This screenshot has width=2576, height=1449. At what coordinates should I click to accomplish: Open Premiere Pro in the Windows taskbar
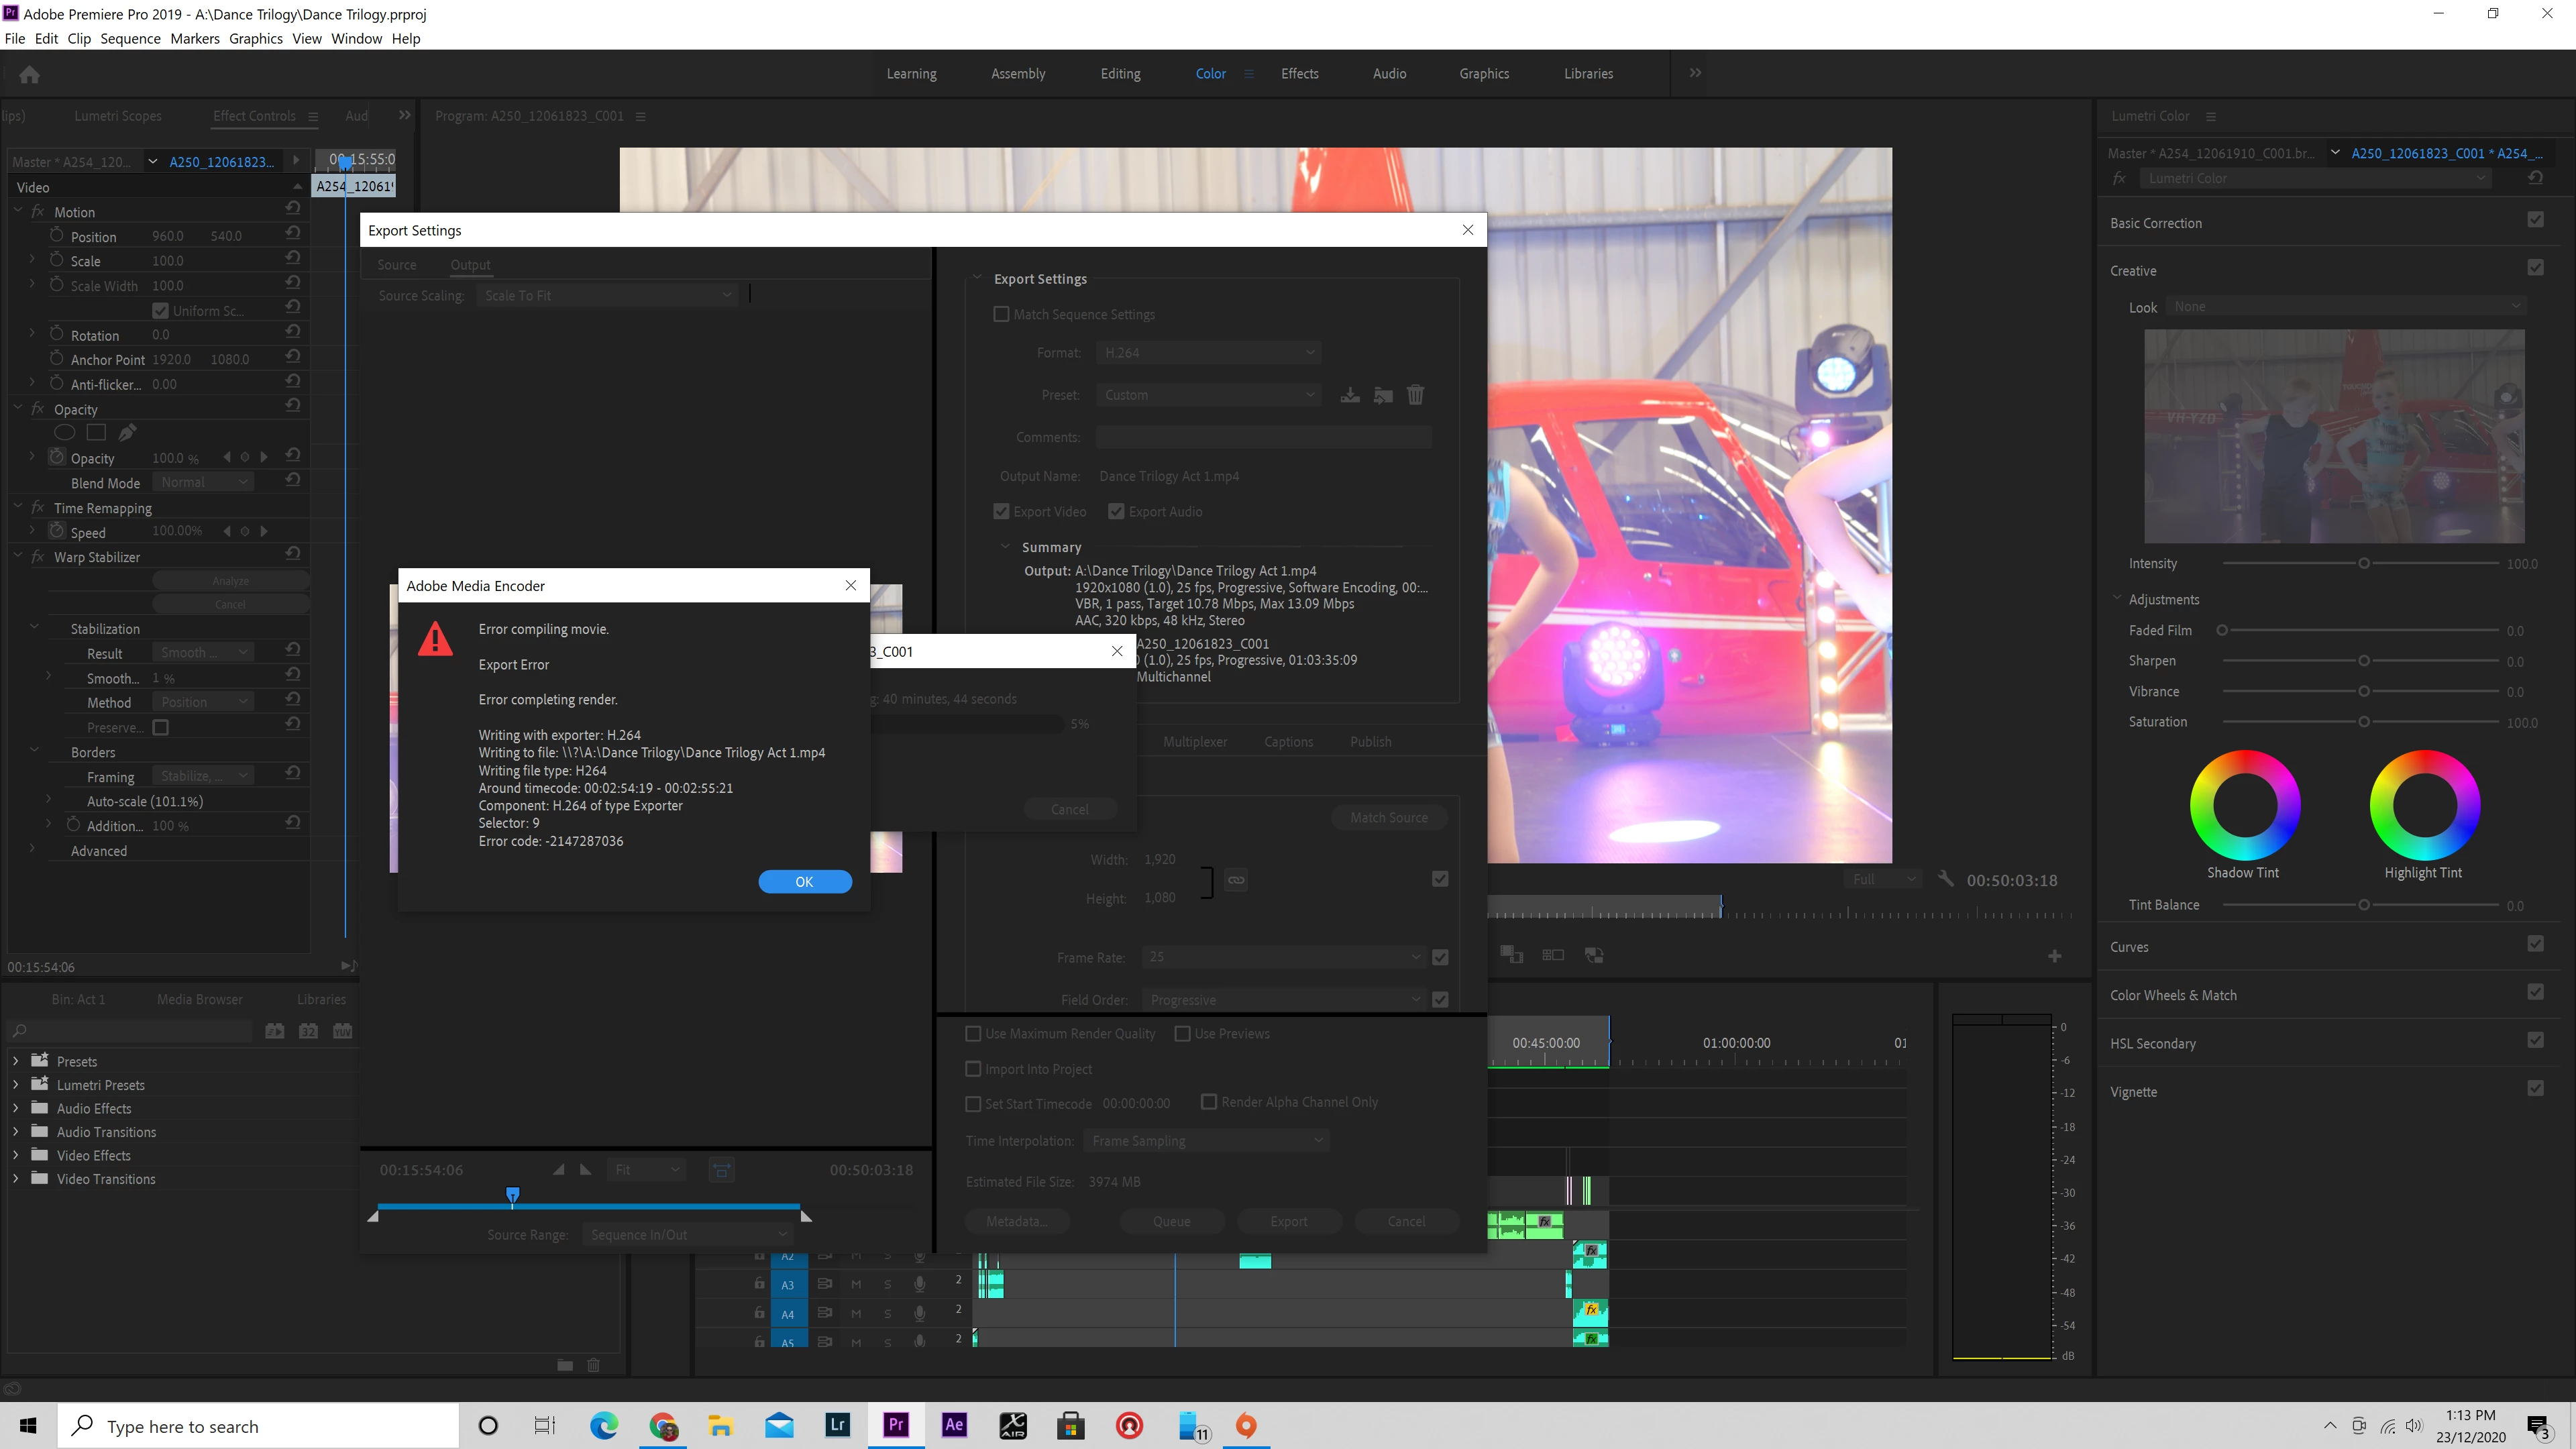(x=895, y=1424)
